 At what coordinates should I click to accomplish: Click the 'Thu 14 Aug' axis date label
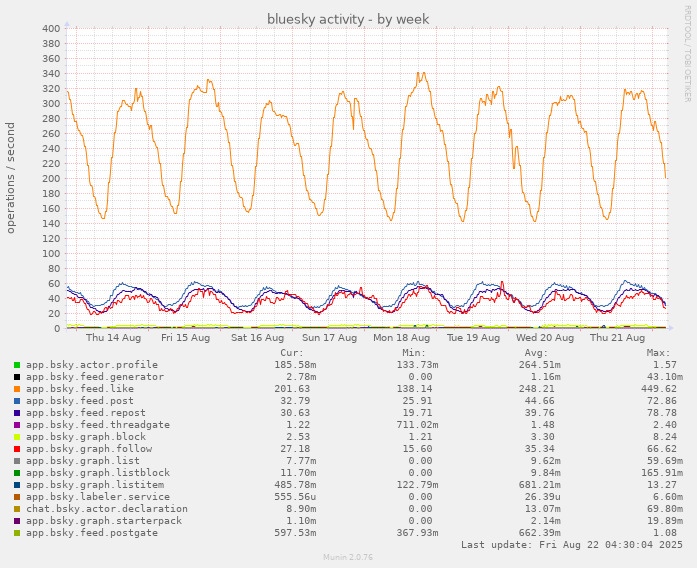[x=113, y=338]
